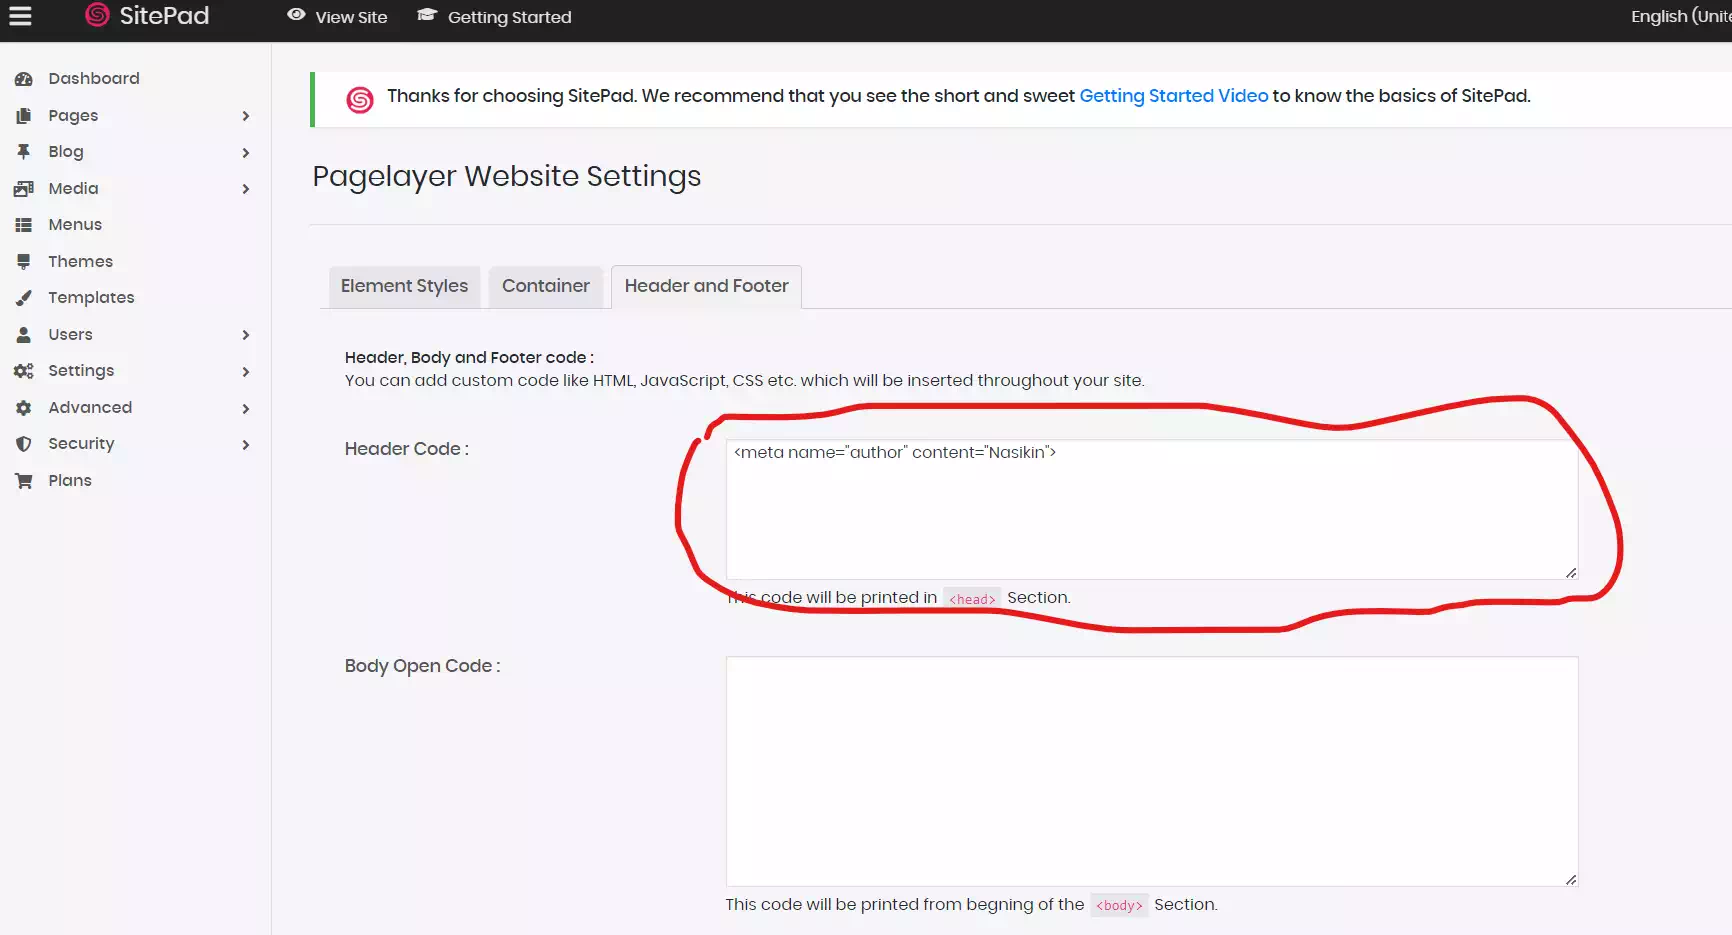Expand the Security submenu arrow
The image size is (1732, 935).
point(246,444)
